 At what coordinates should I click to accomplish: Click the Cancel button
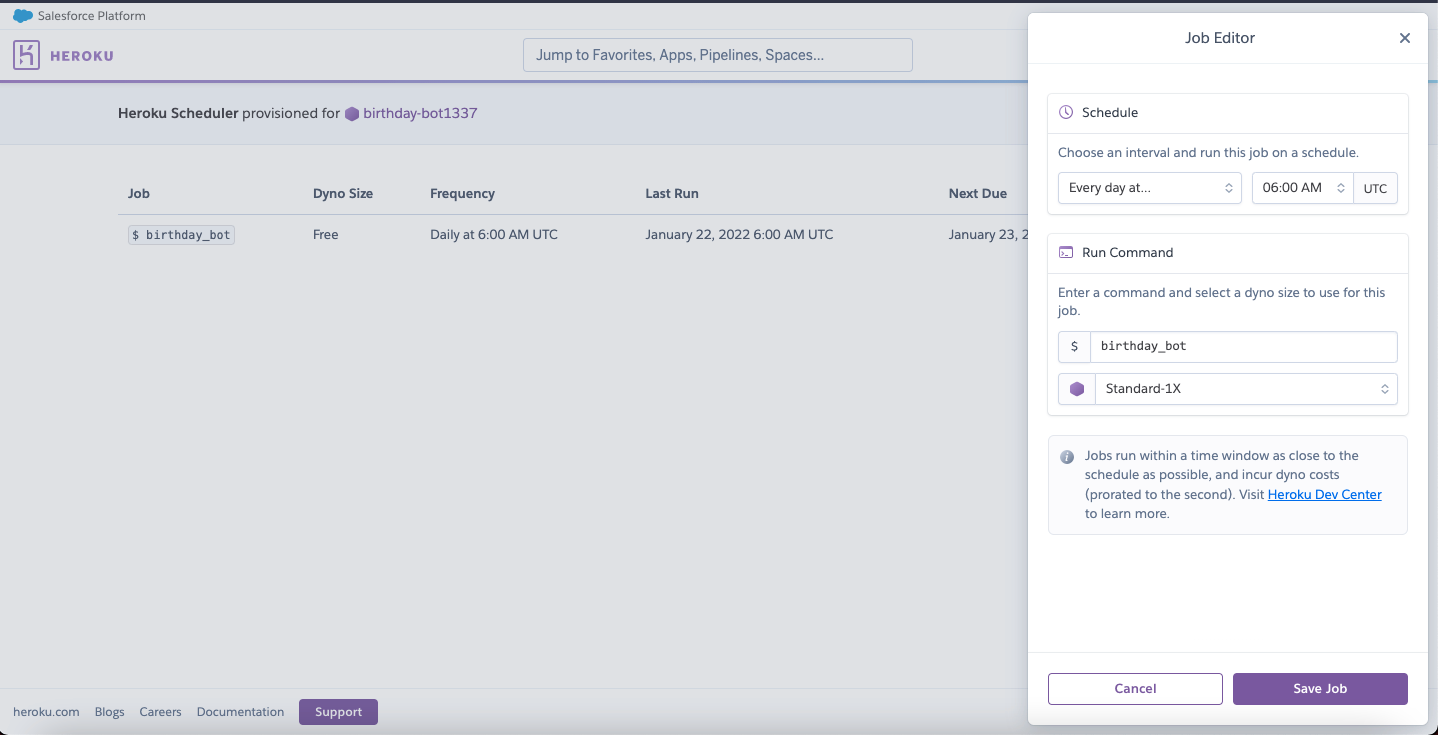(x=1135, y=689)
